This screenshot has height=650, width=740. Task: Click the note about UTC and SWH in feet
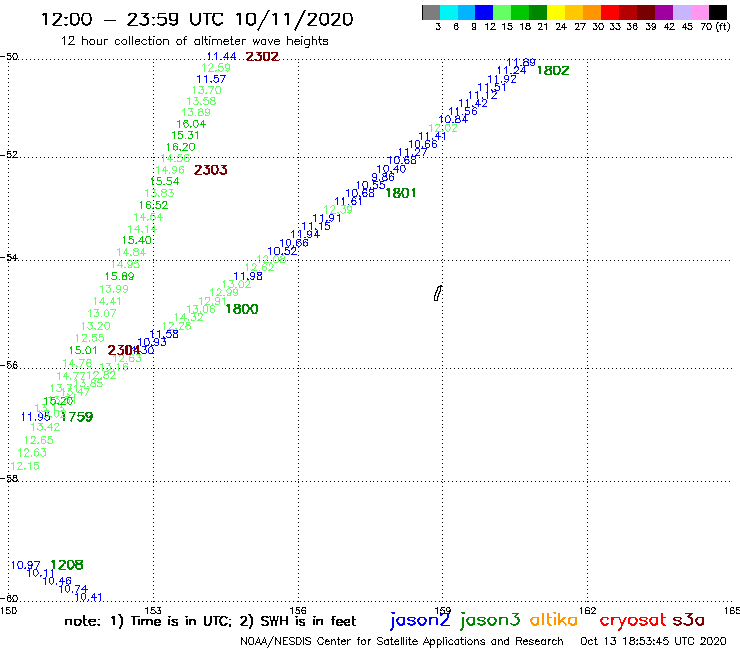[210, 621]
